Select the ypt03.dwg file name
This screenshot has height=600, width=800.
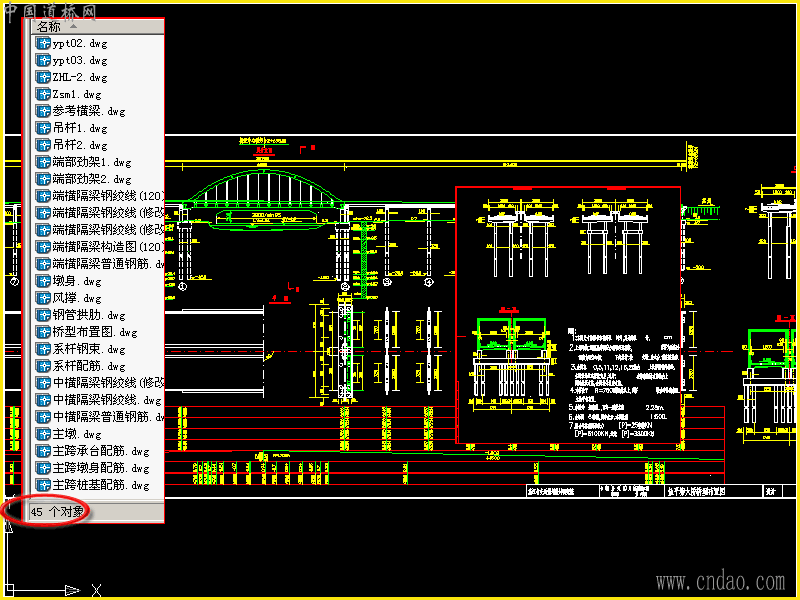[x=80, y=60]
